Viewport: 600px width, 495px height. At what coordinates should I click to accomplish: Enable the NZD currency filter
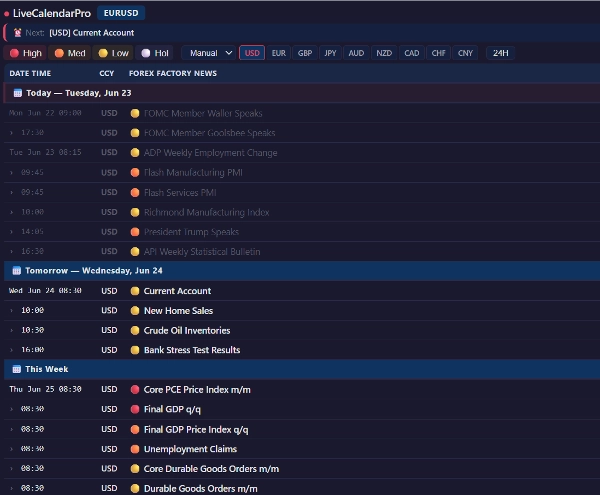pyautogui.click(x=384, y=53)
